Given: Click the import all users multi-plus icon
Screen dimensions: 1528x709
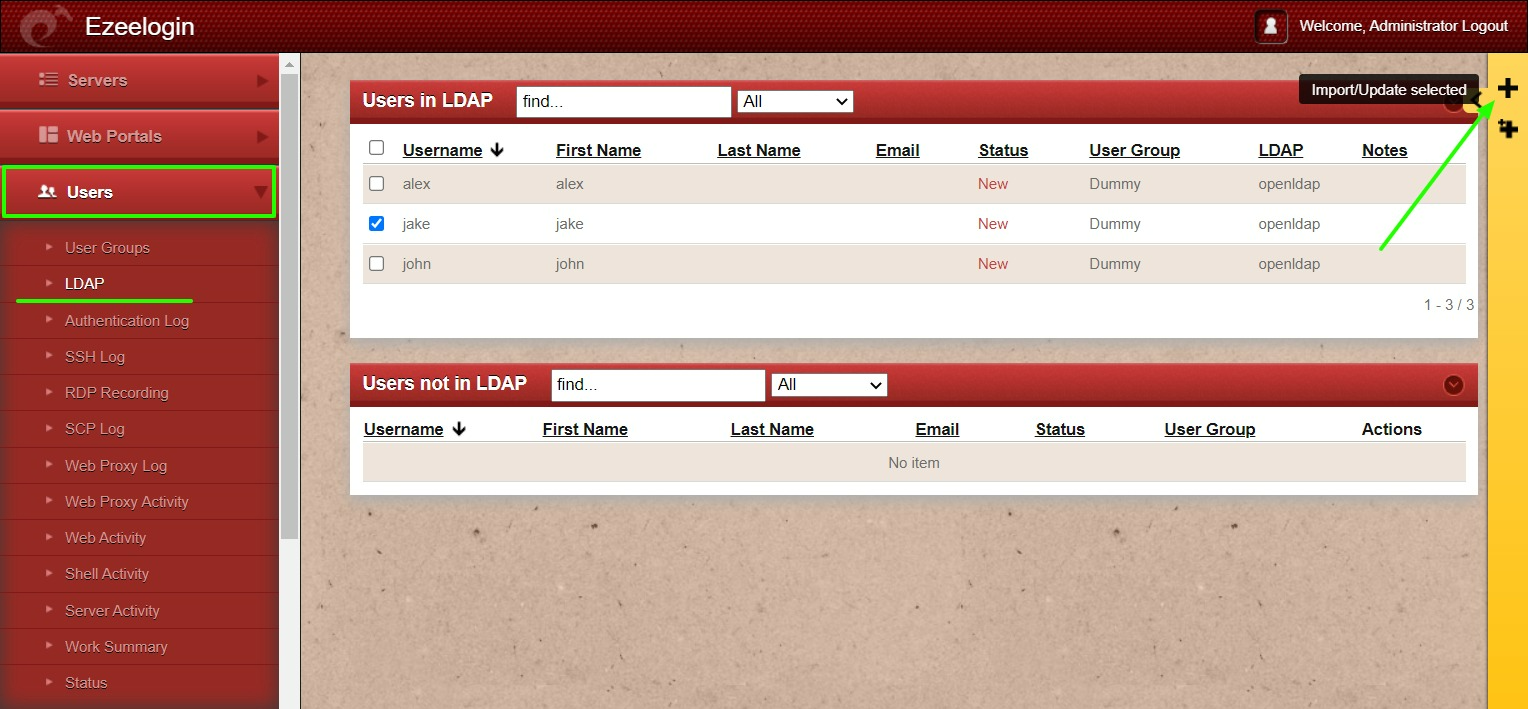Looking at the screenshot, I should click(1507, 128).
